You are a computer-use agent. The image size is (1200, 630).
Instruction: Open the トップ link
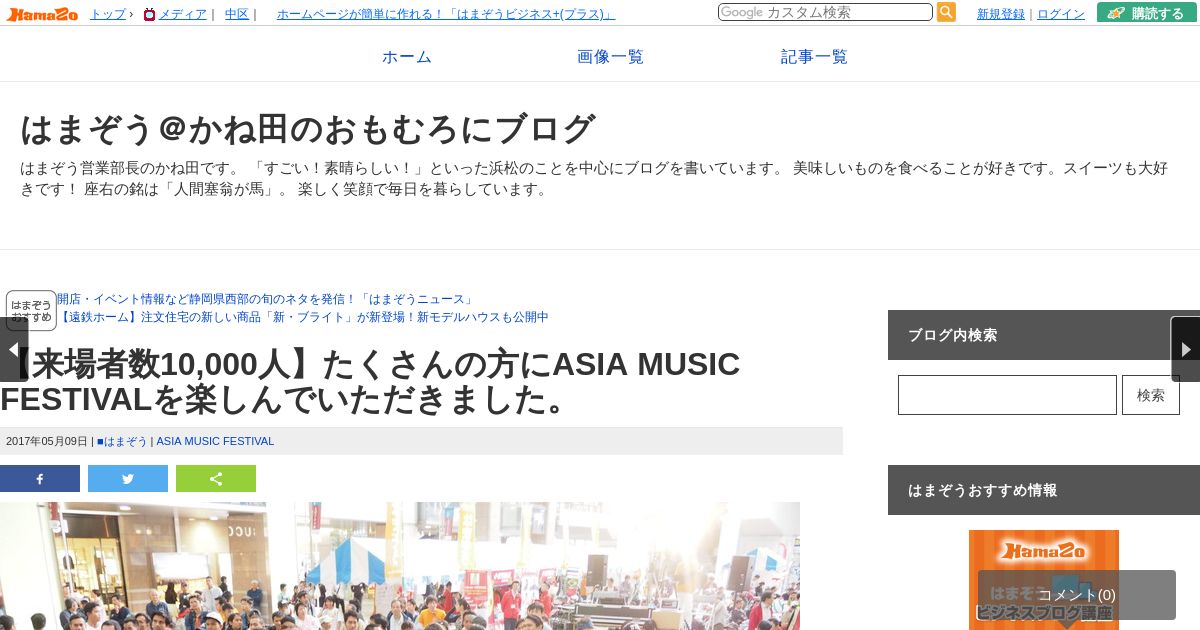(x=108, y=14)
